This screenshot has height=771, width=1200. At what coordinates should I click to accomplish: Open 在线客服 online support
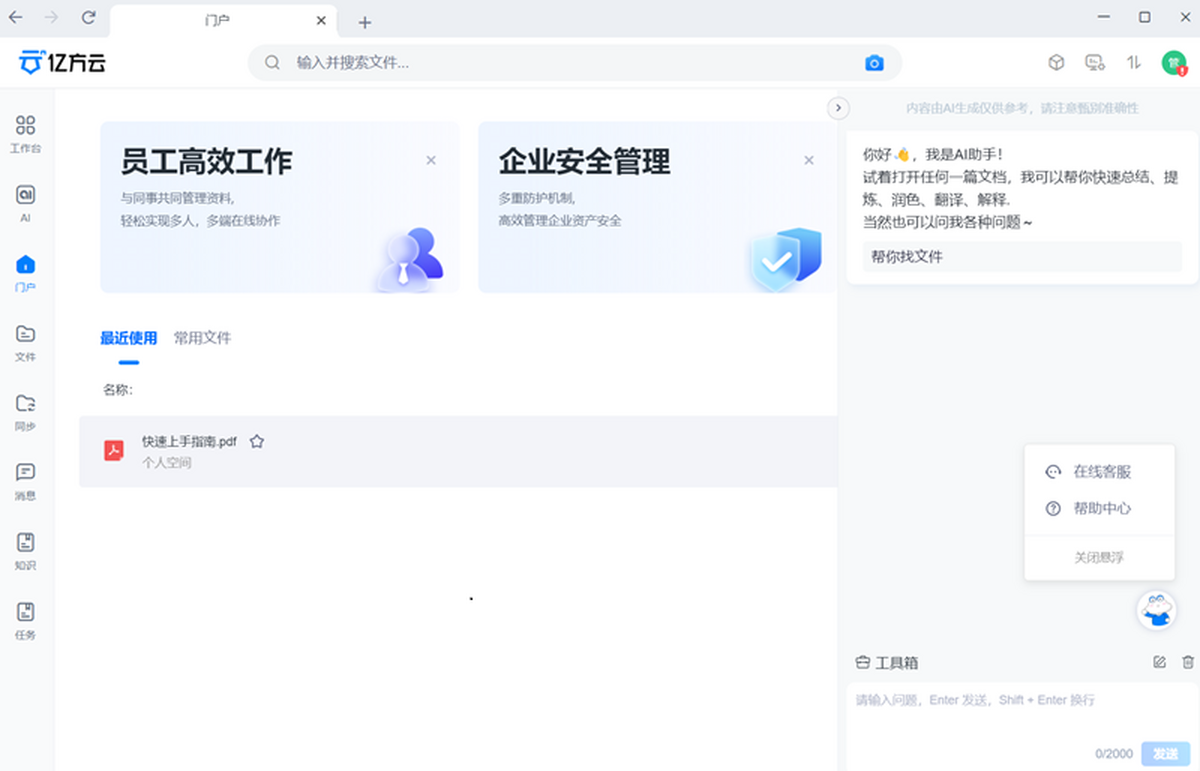(1101, 472)
